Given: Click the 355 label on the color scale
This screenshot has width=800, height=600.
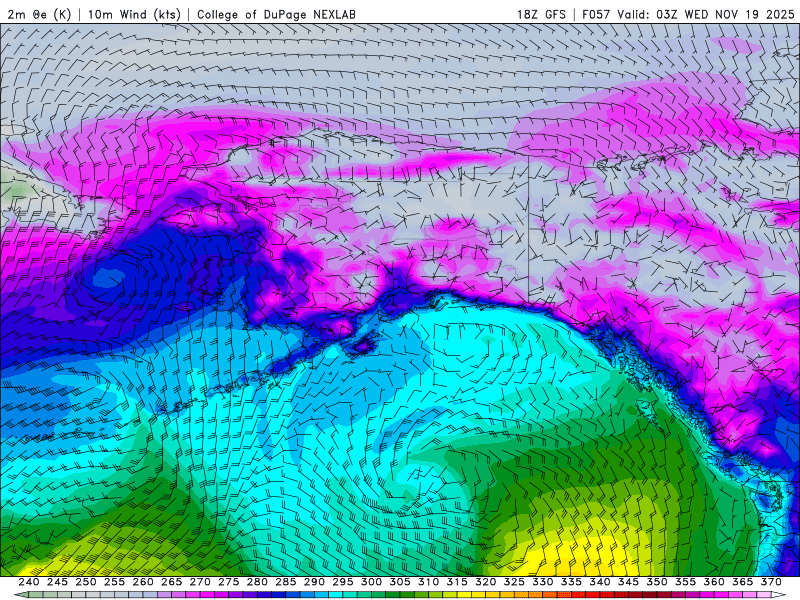Looking at the screenshot, I should pyautogui.click(x=686, y=582).
